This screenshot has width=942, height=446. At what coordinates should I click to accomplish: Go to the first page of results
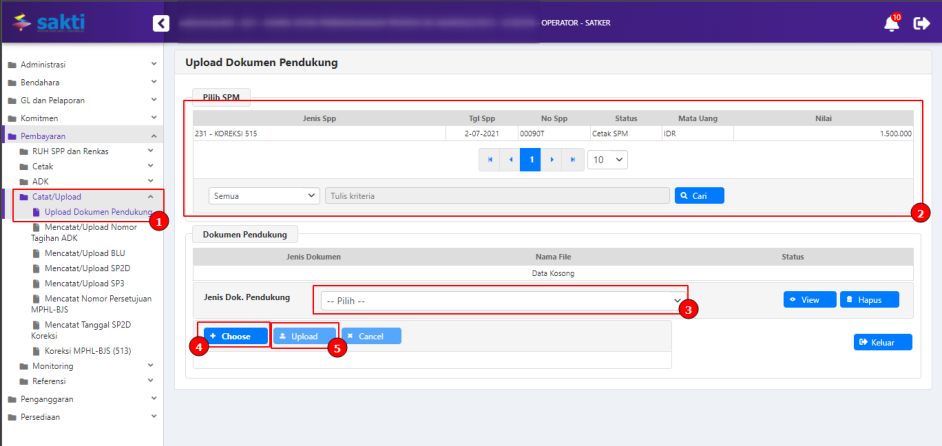tap(490, 160)
